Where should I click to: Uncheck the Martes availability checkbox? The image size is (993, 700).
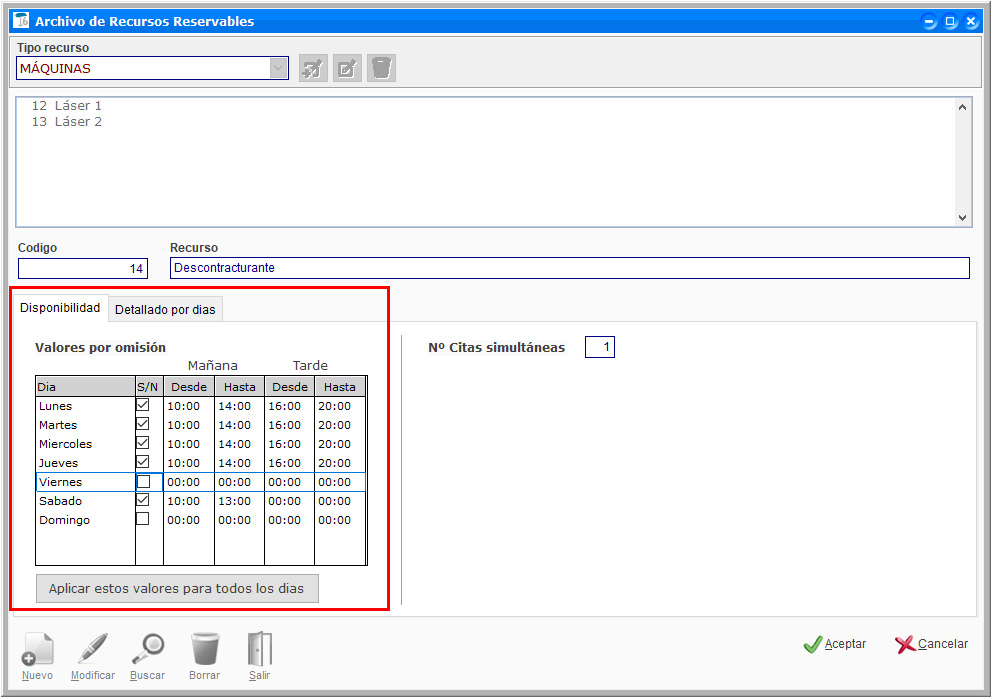(x=143, y=424)
